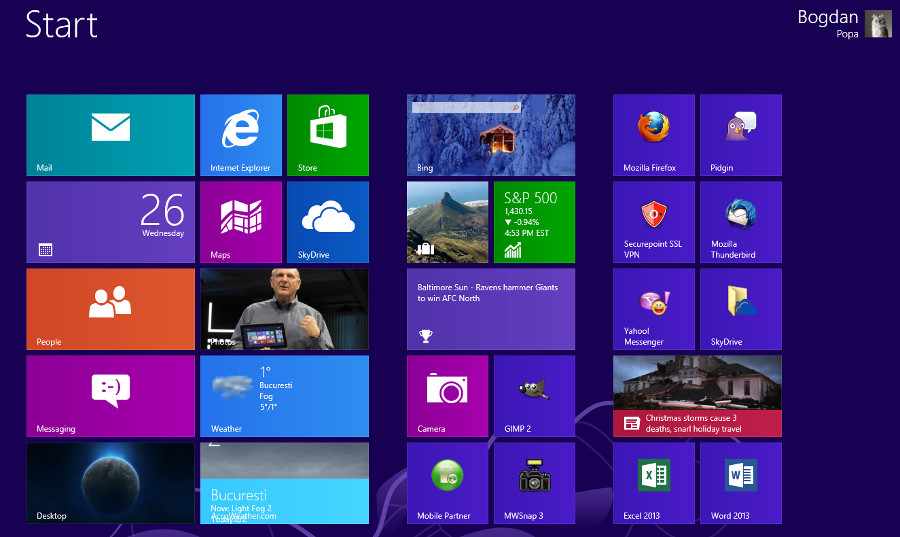Click the user avatar picture
Viewport: 900px width, 537px height.
pos(878,24)
